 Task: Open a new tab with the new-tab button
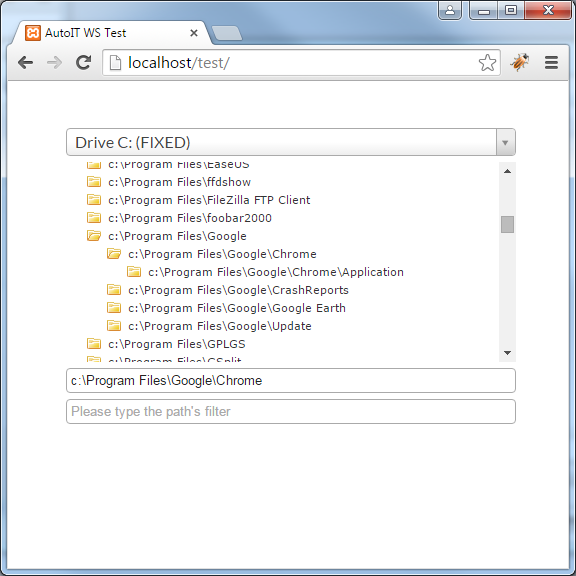227,33
